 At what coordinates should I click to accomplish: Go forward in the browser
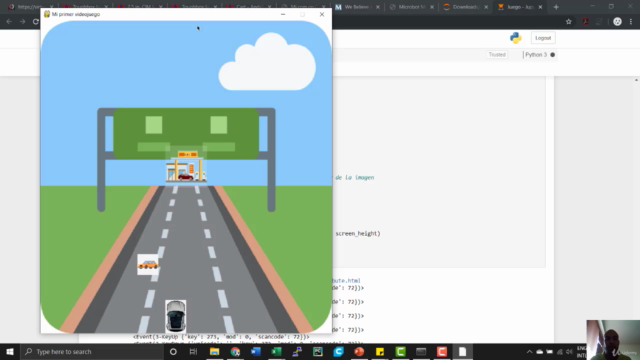click(22, 22)
